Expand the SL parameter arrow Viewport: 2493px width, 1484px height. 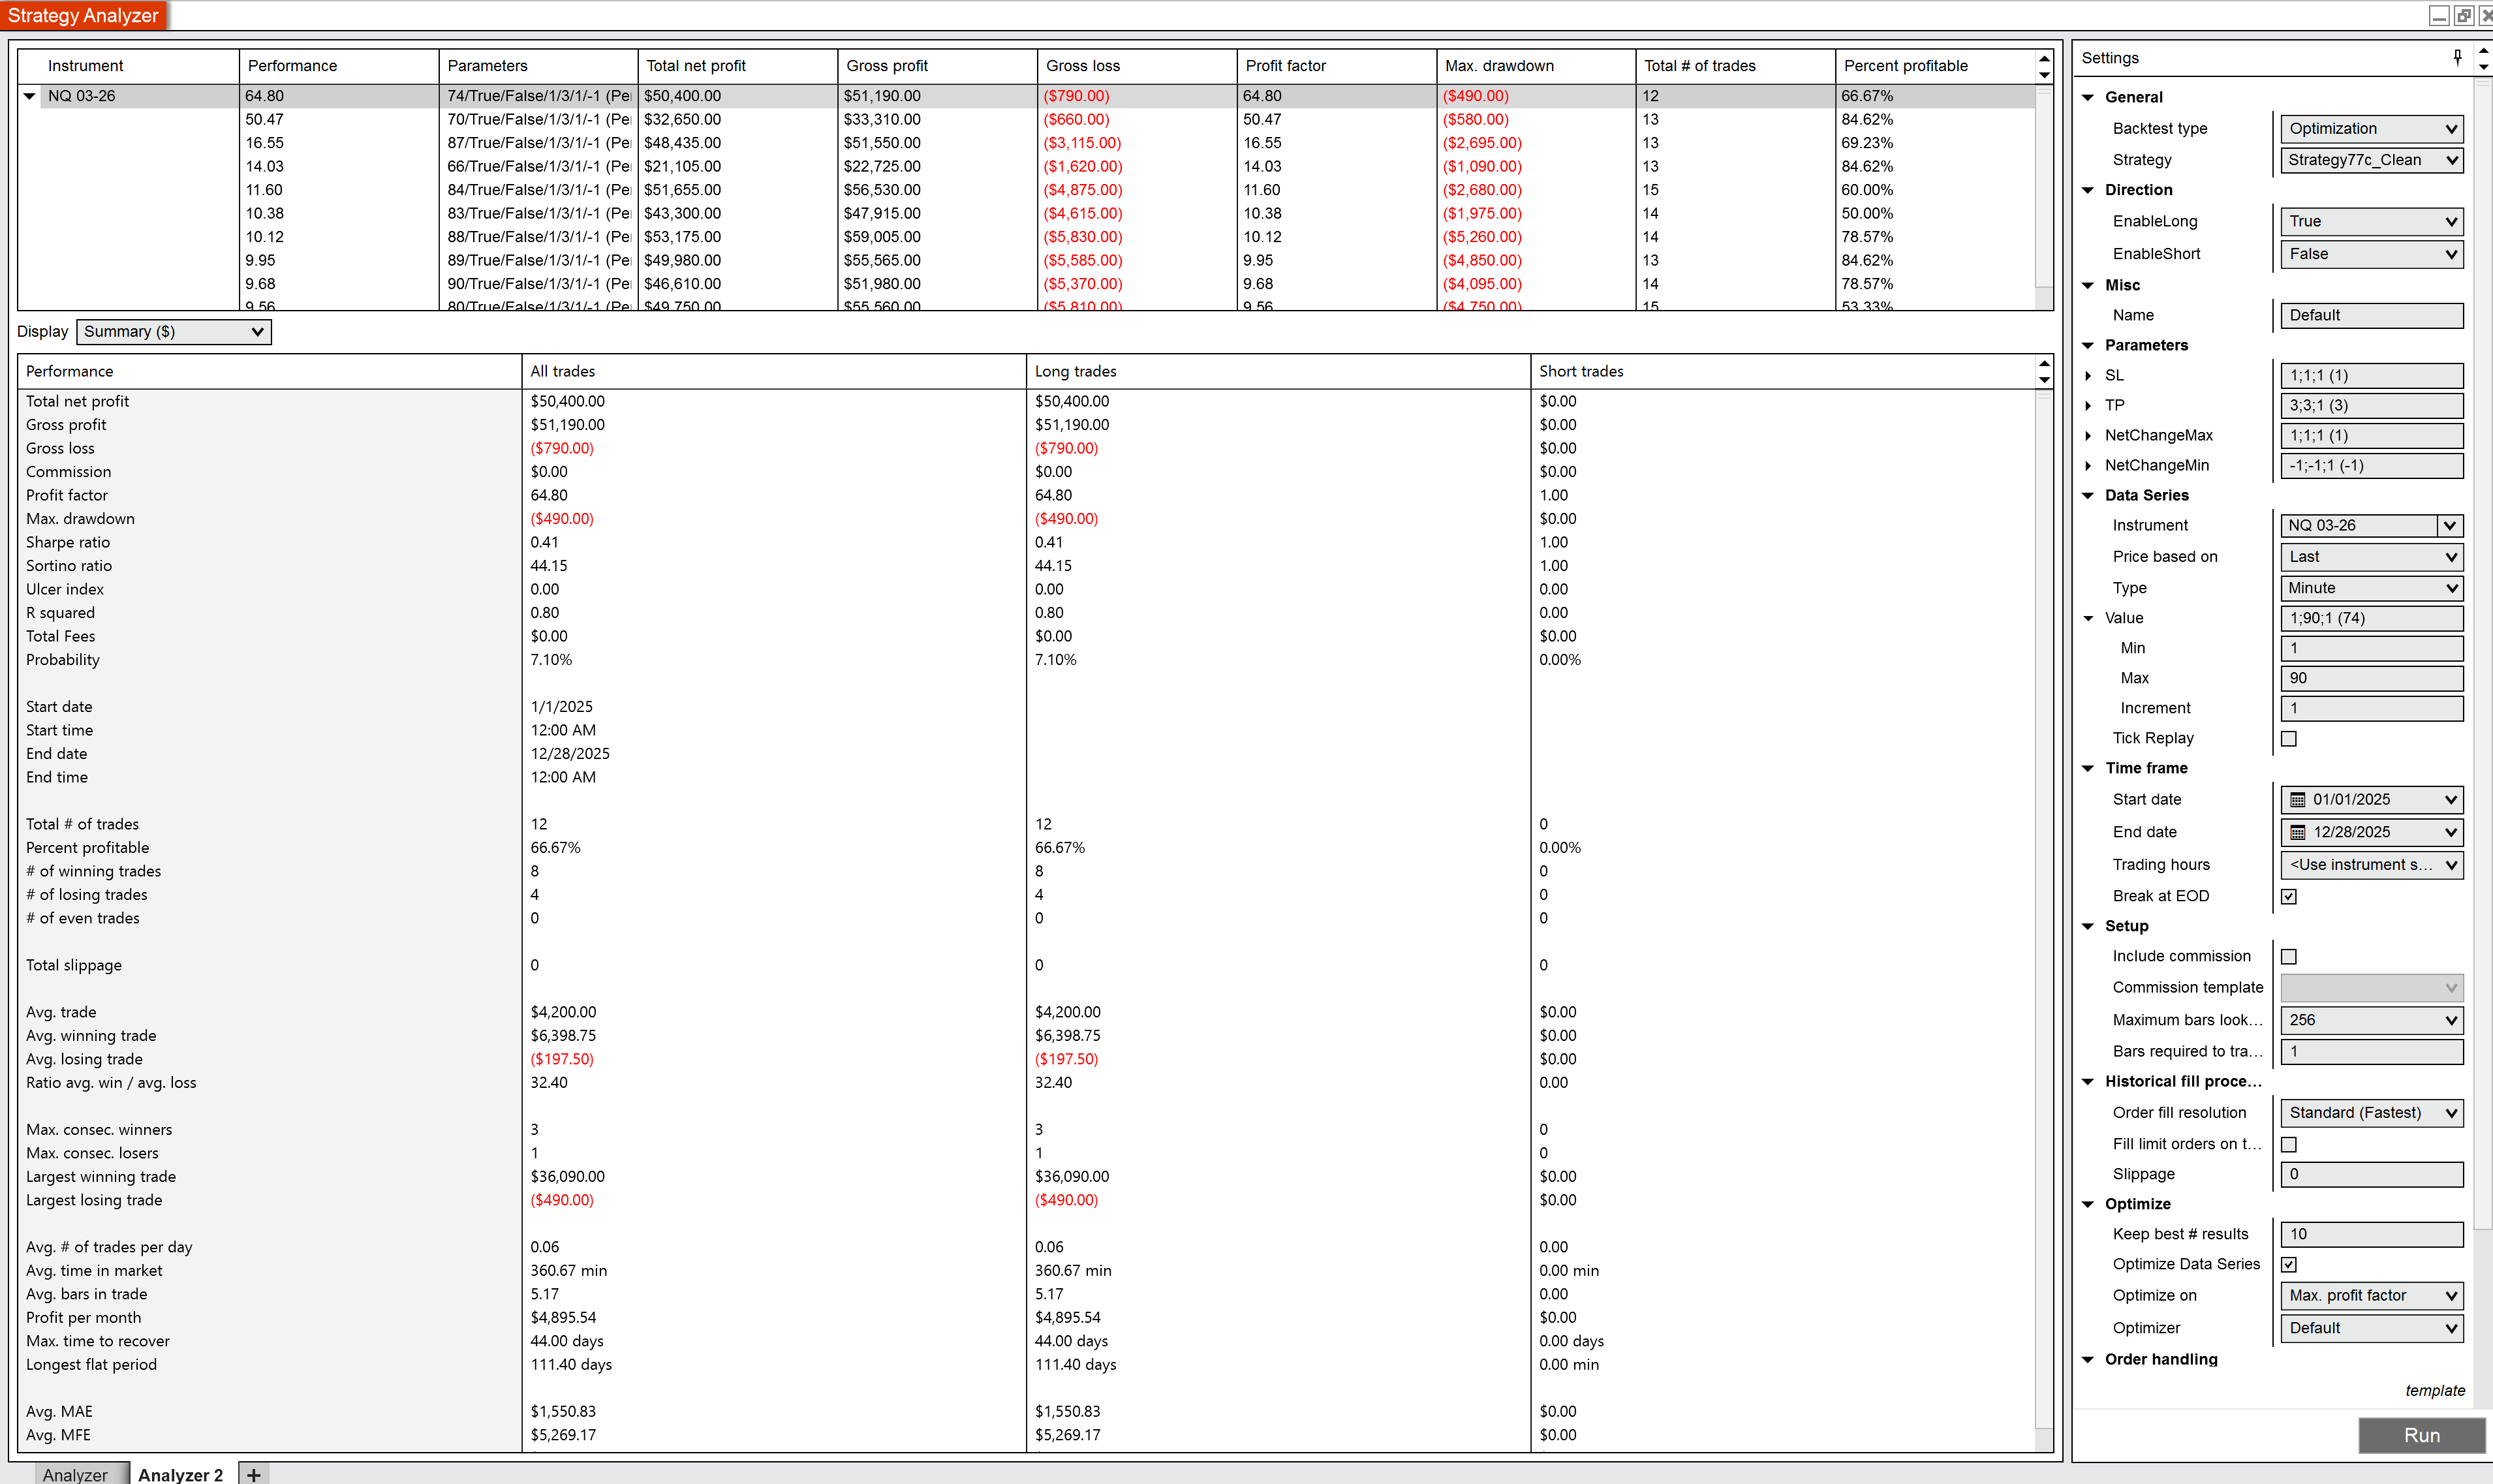coord(2088,376)
